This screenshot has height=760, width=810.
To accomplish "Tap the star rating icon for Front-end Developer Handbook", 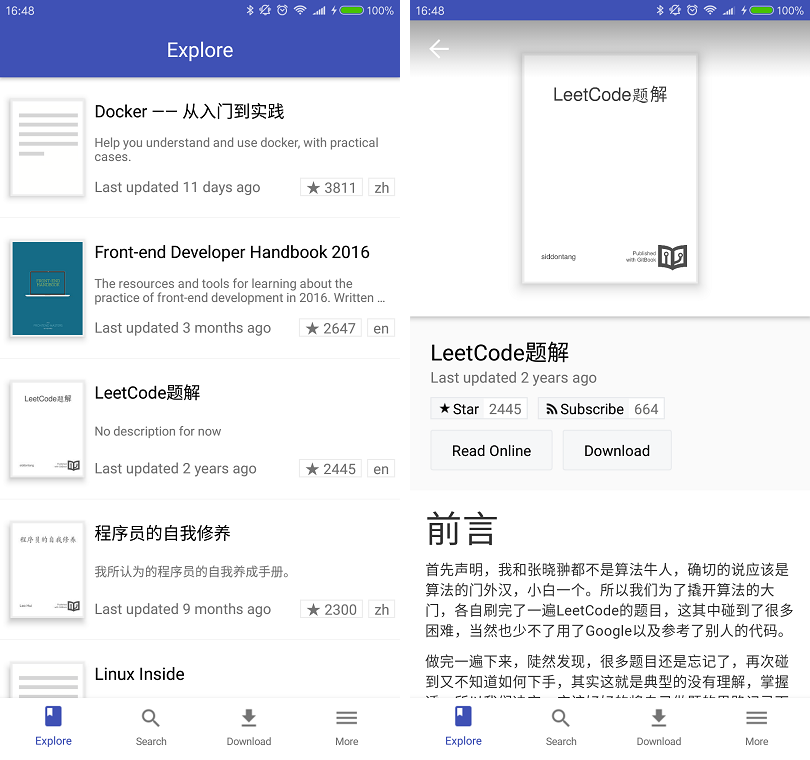I will coord(312,328).
